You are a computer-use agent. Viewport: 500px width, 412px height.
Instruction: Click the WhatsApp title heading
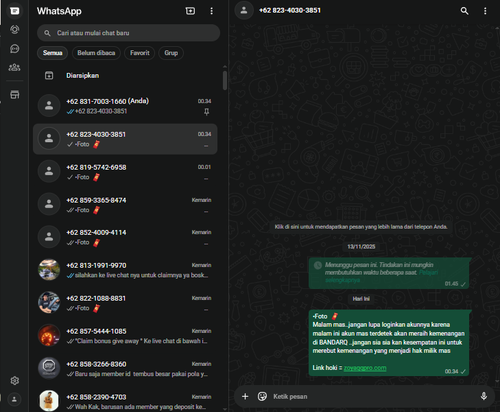pos(59,11)
